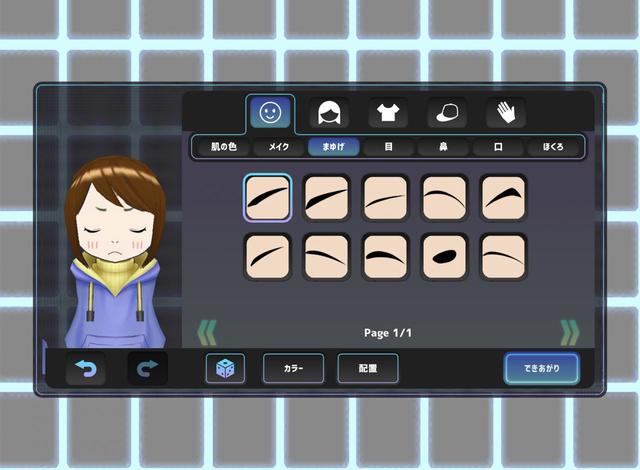Select the メイク makeup tab
Screen dimensions: 640x470
click(279, 146)
